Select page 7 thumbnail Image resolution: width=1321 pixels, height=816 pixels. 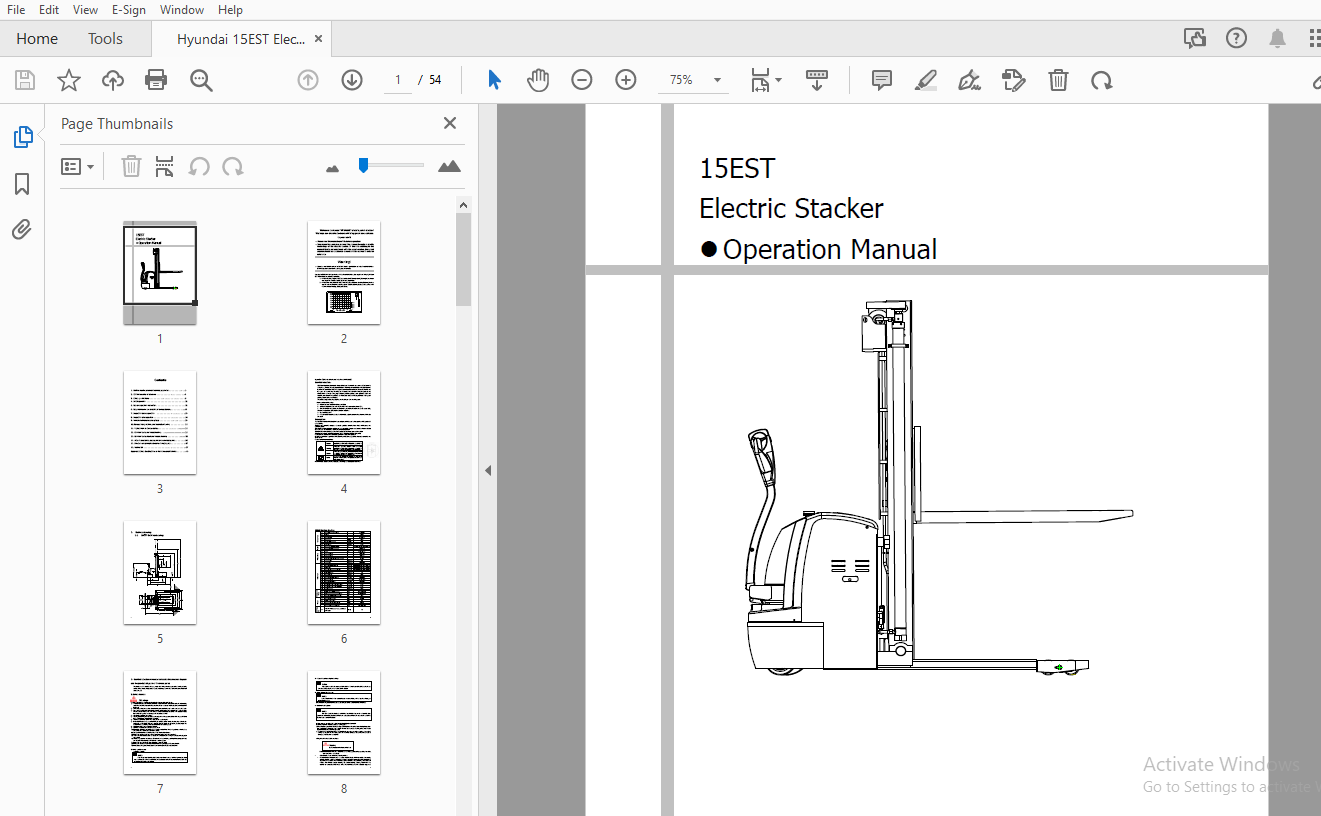tap(160, 723)
